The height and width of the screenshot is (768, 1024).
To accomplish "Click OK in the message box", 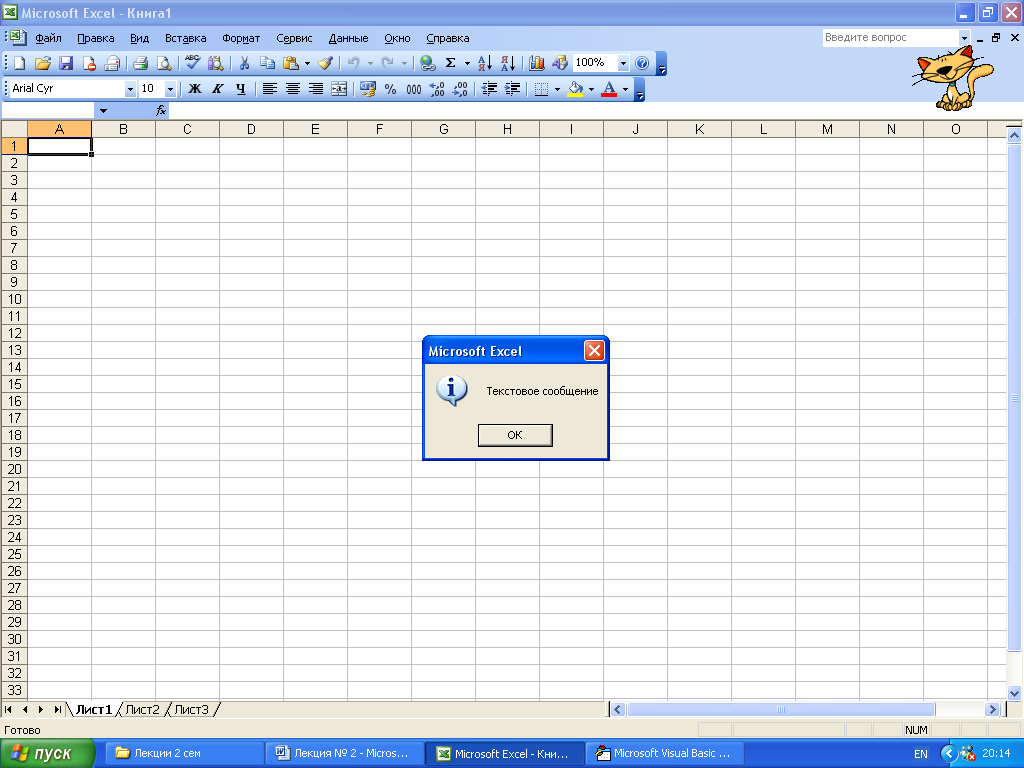I will coord(515,435).
